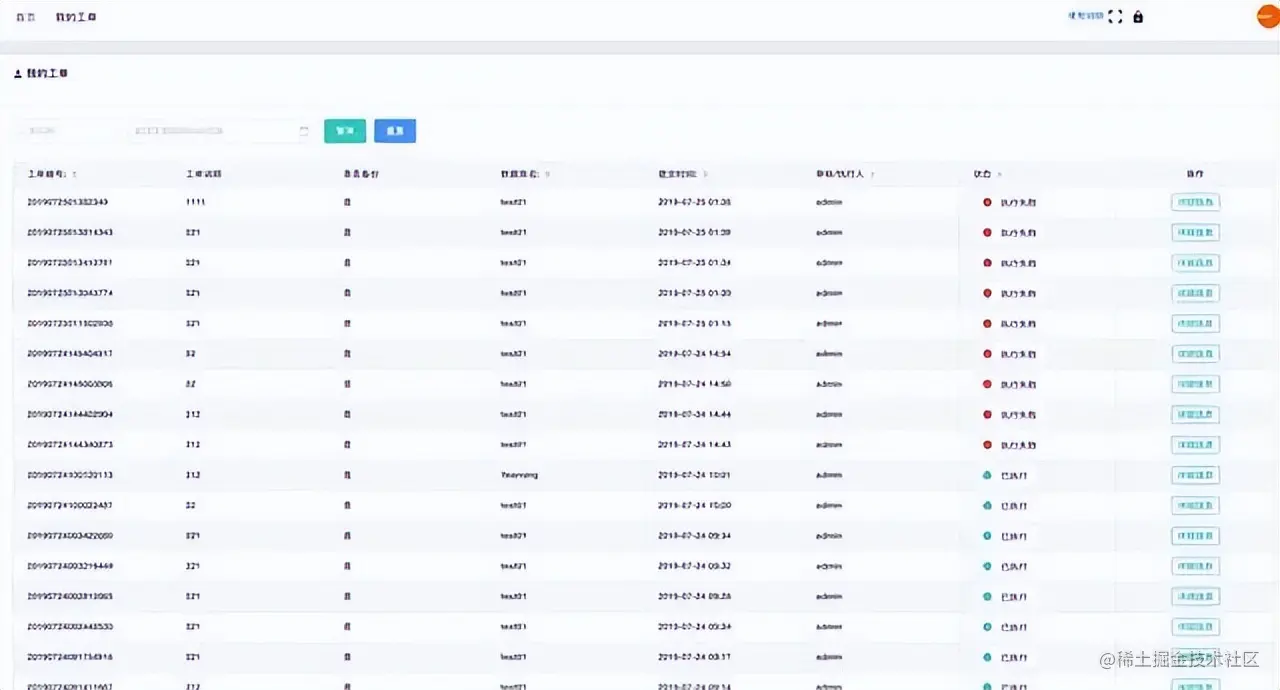Open details for the 2019-07-24 10:20 row
Viewport: 1280px width, 690px height.
(x=1195, y=506)
